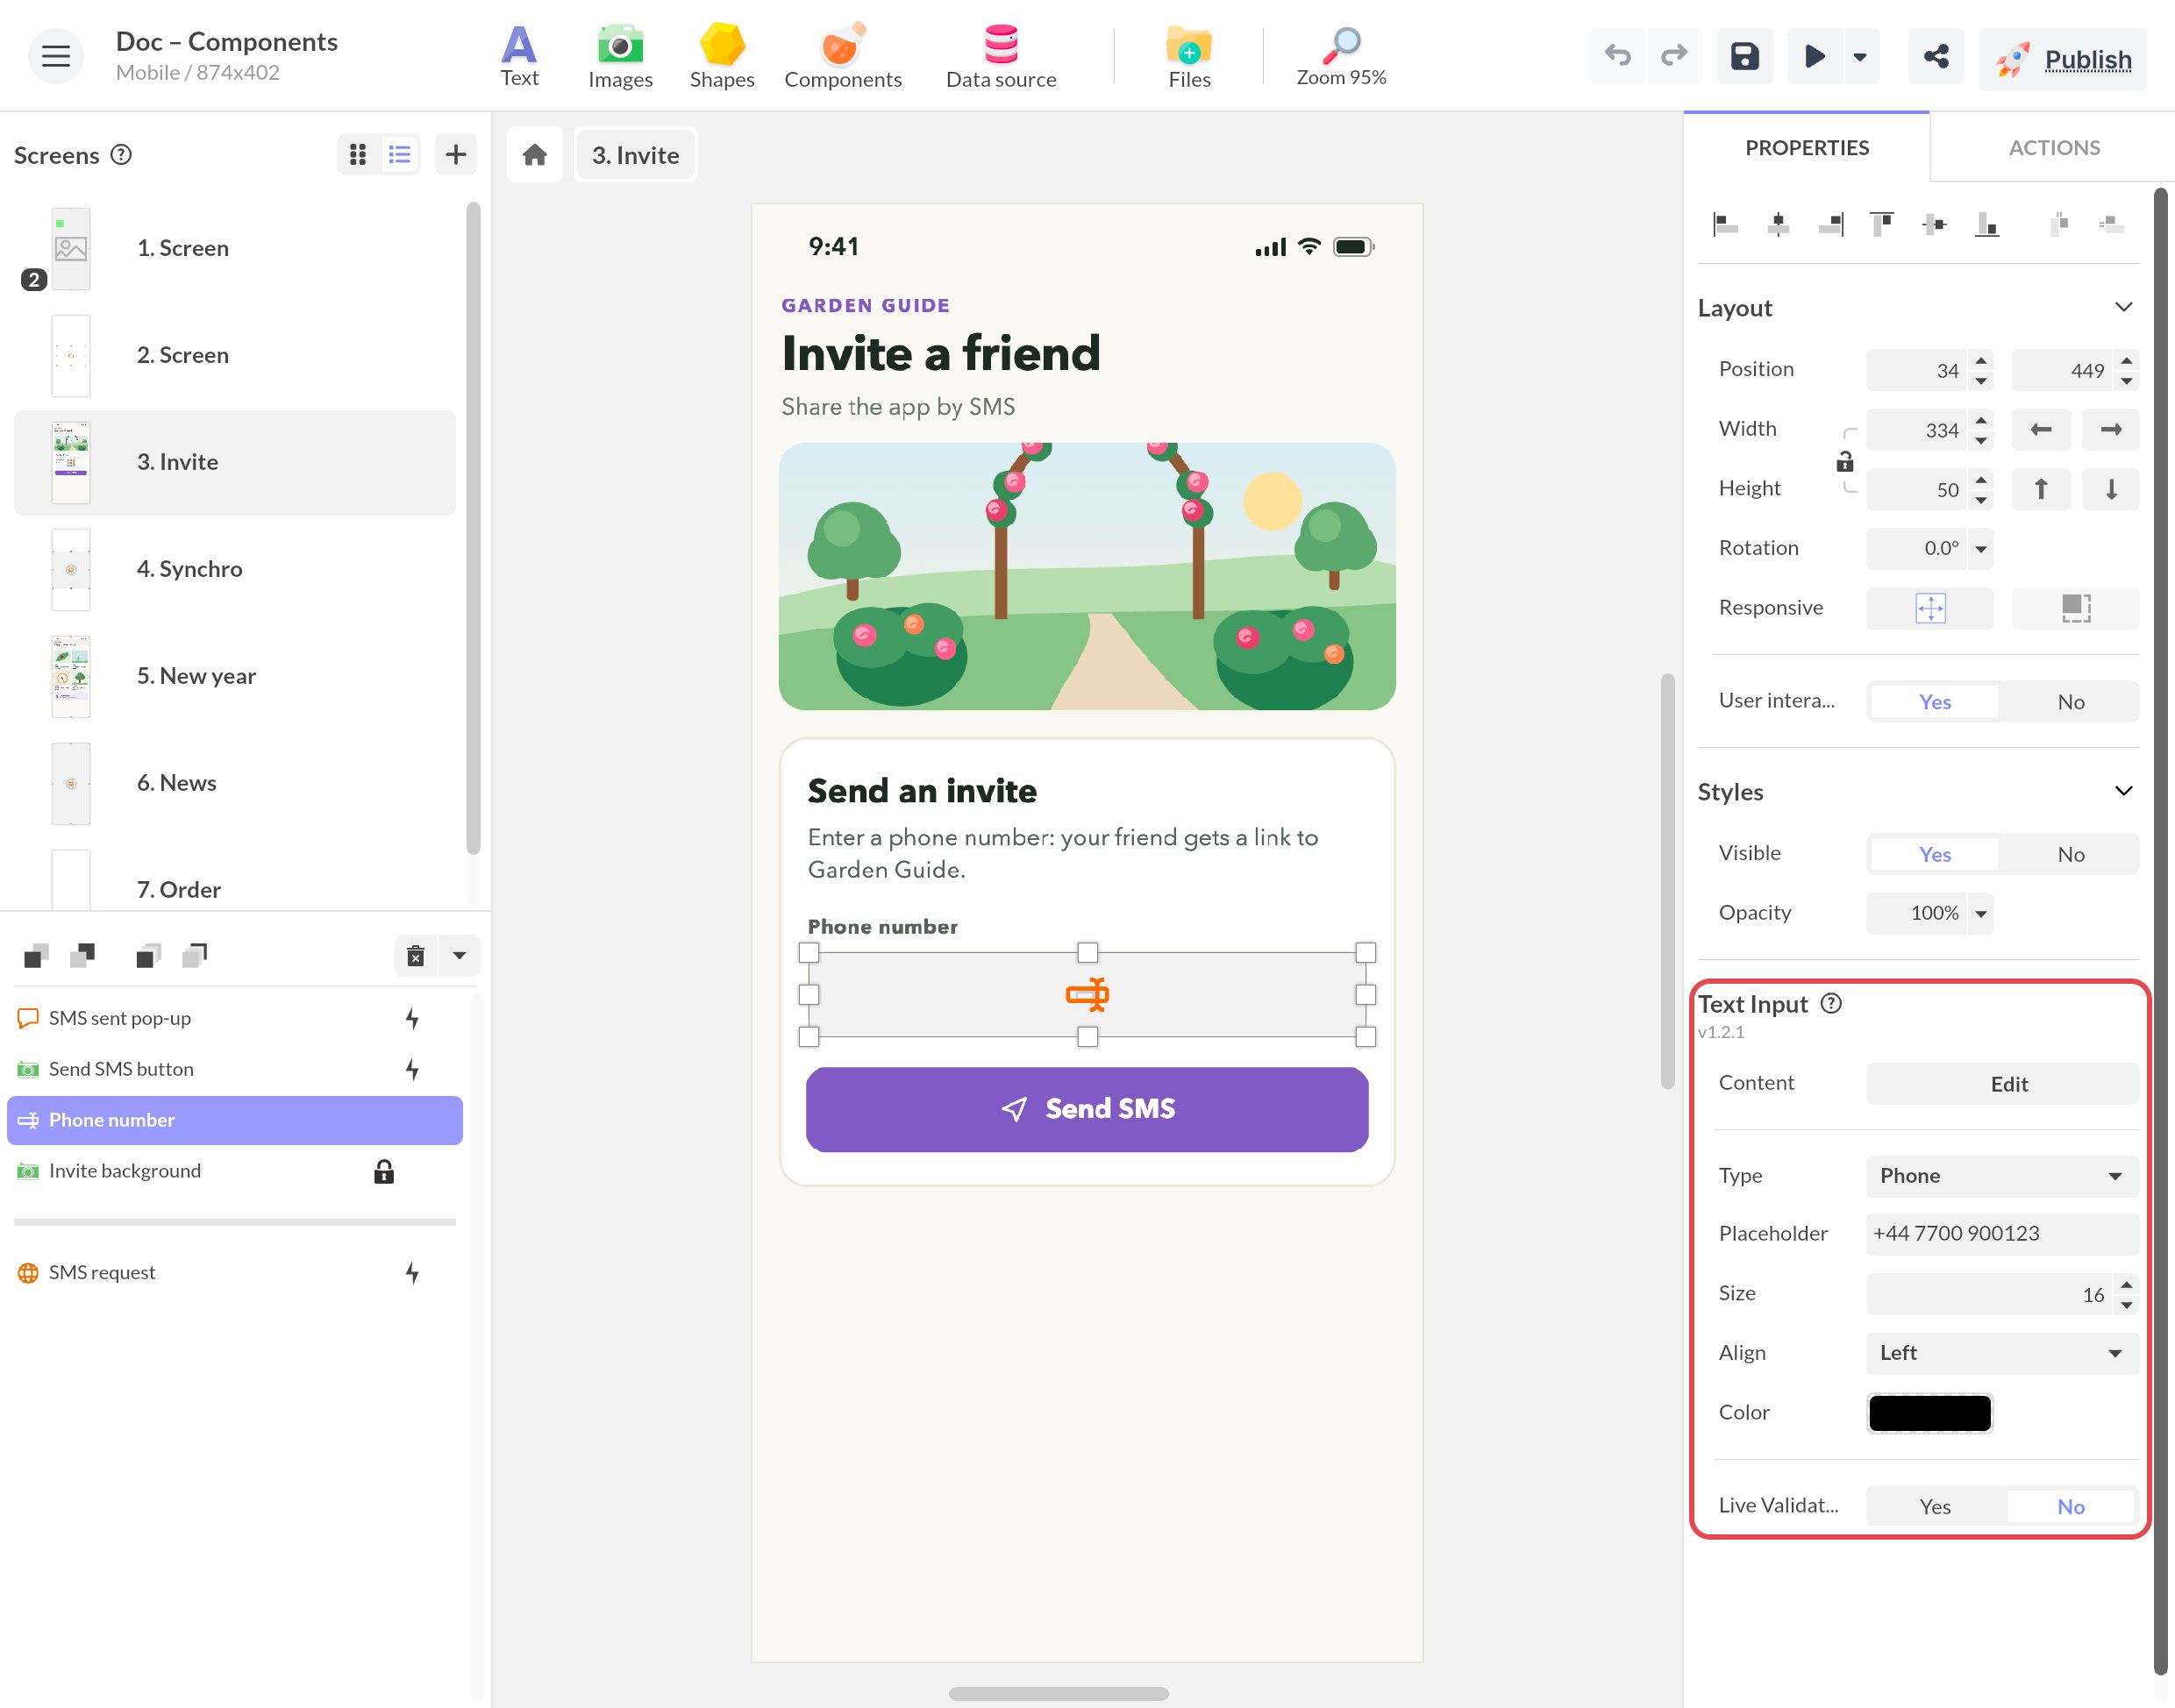Toggle width-height aspect lock

[1845, 461]
